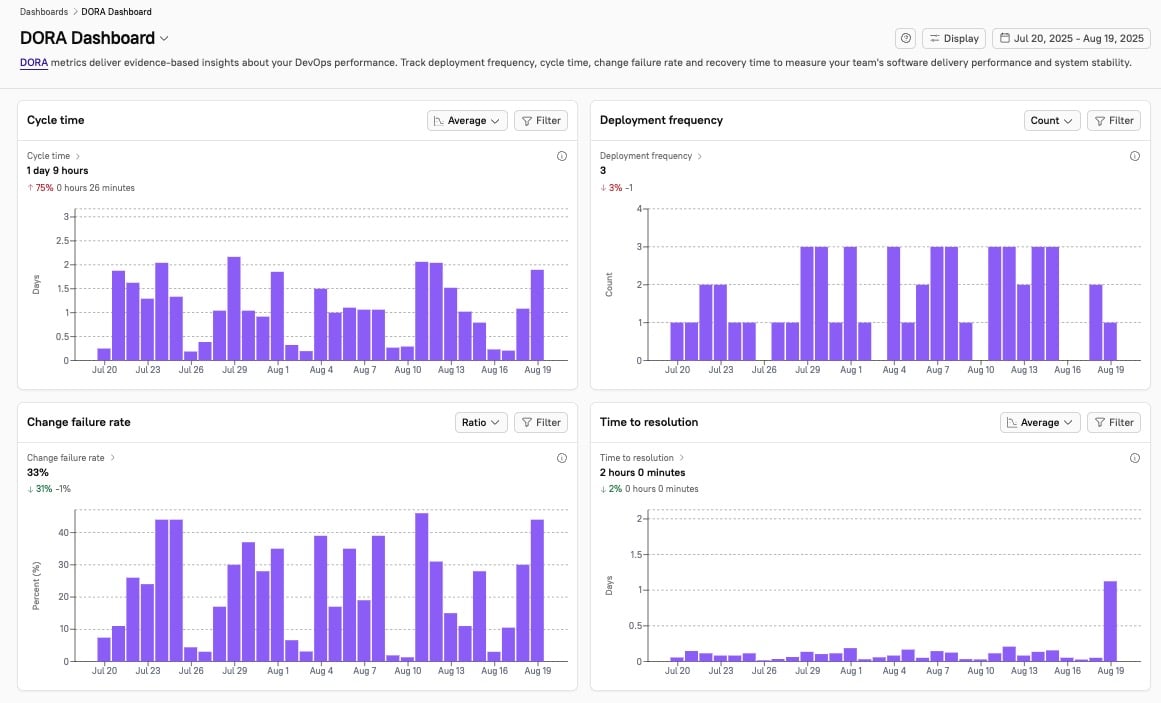Click Filter button in Deployment frequency panel
Viewport: 1161px width, 703px height.
[x=1114, y=121]
